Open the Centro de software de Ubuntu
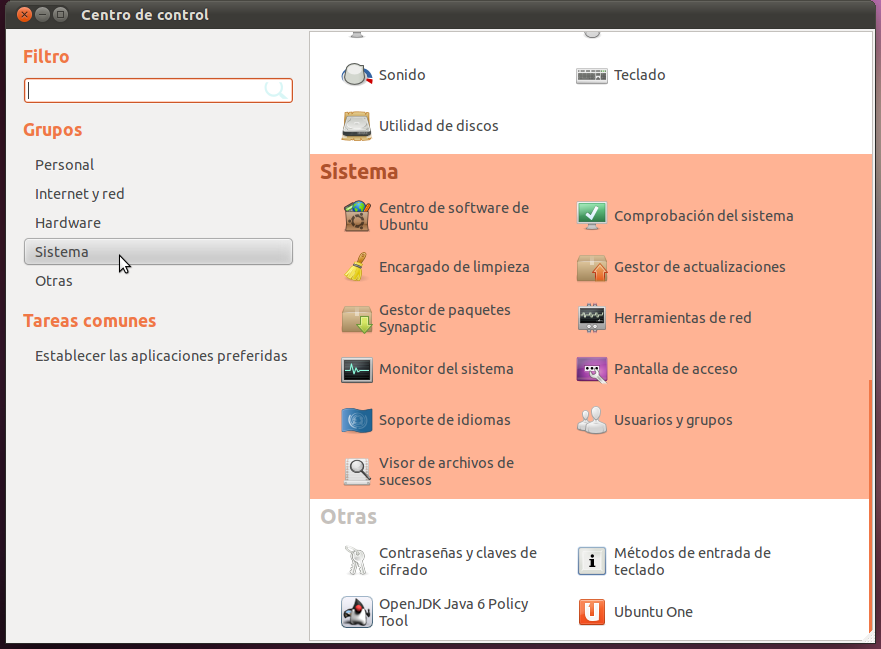 452,216
